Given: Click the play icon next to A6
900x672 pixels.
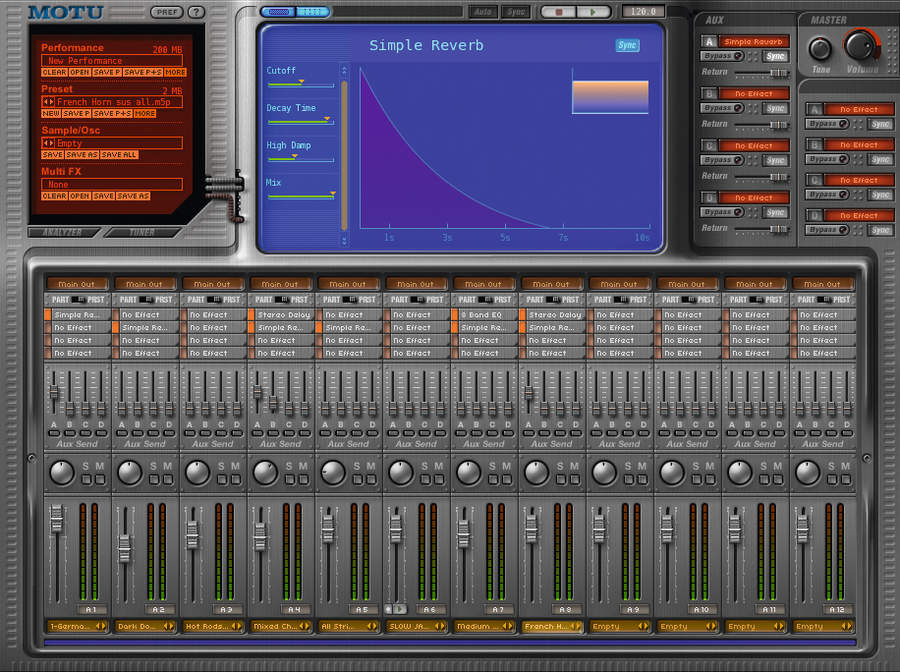Looking at the screenshot, I should pyautogui.click(x=401, y=609).
